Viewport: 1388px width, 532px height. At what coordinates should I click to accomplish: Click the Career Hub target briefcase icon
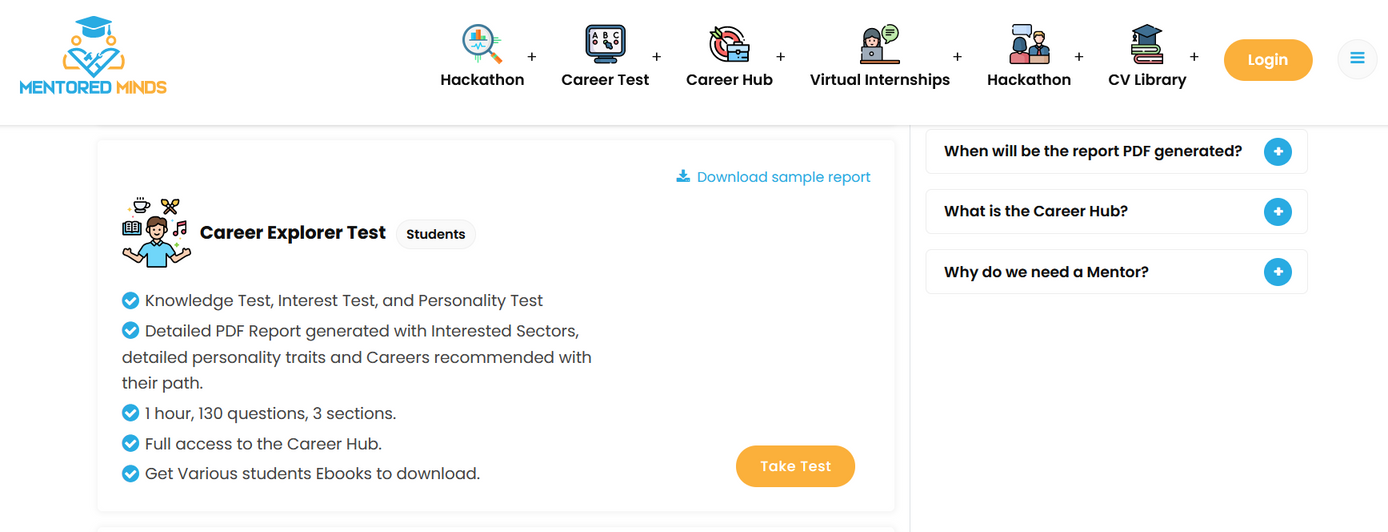pos(729,44)
